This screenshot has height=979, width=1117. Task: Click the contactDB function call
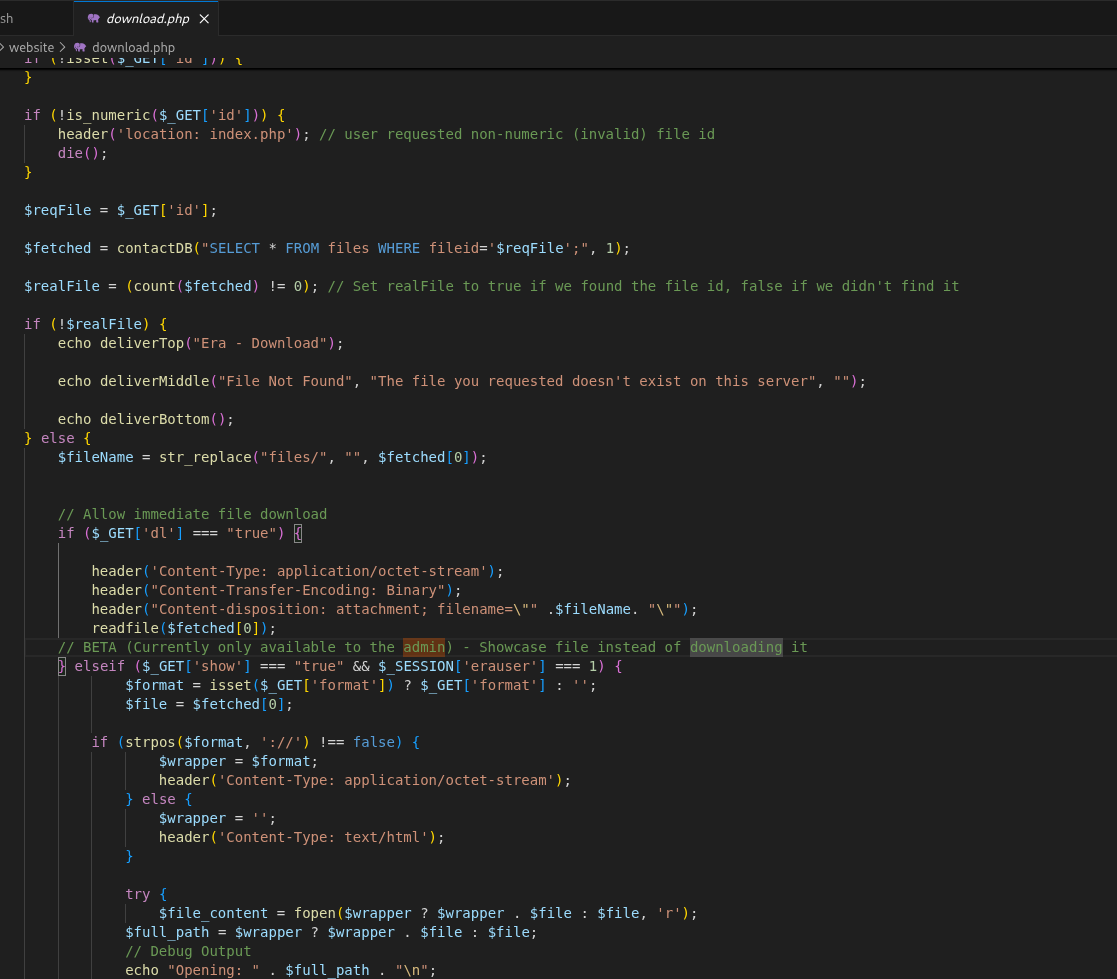pos(155,248)
